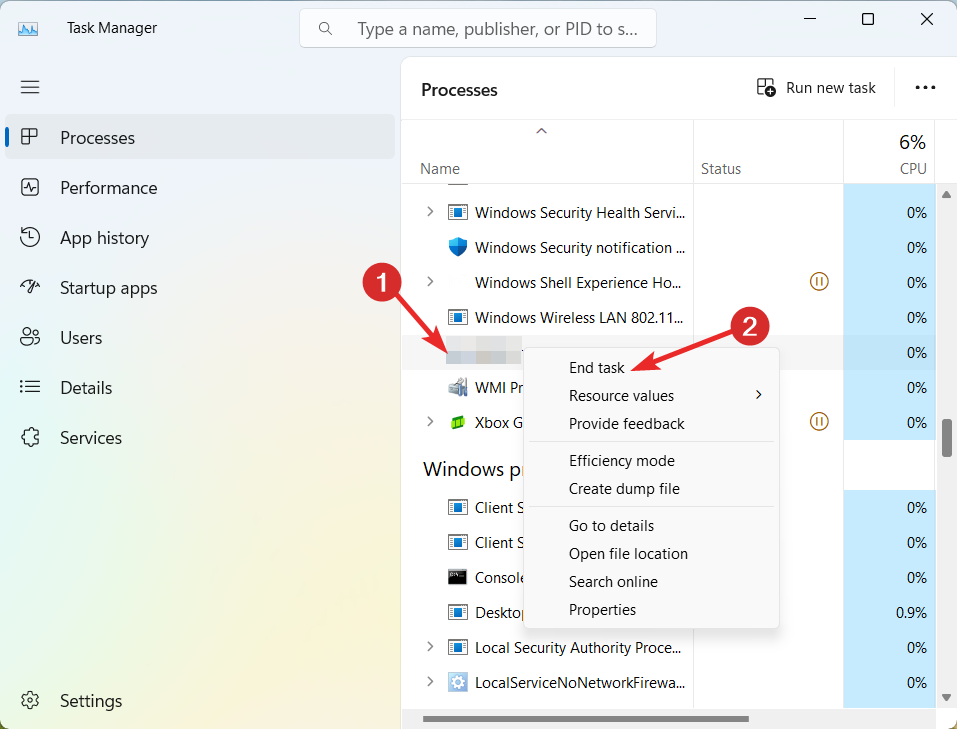Click the WMI Provider process icon
Viewport: 957px width, 729px height.
[458, 387]
